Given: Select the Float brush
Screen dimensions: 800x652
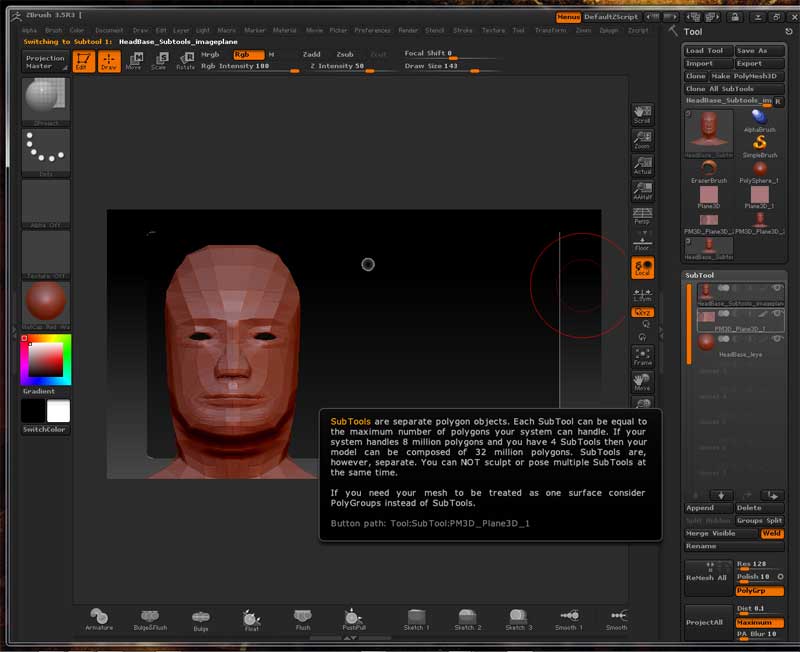Looking at the screenshot, I should (252, 620).
